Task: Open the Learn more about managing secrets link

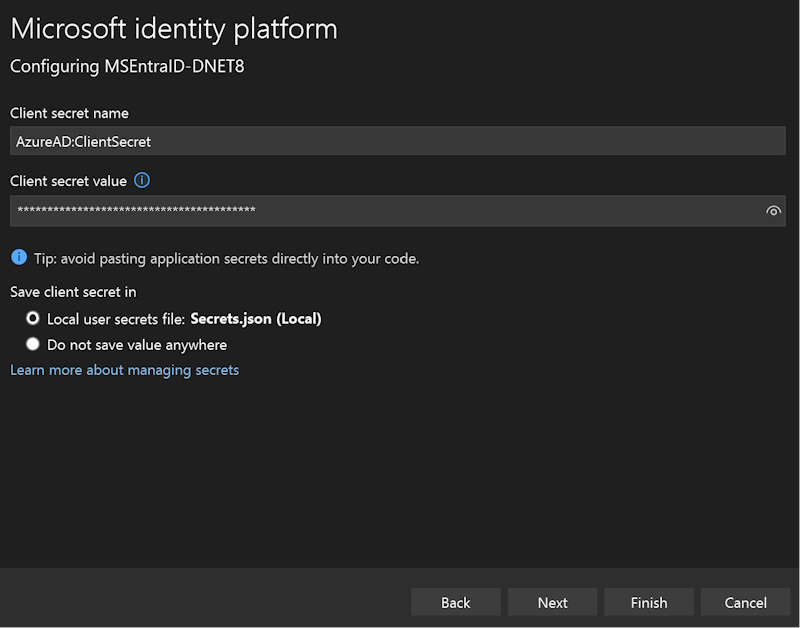Action: (x=124, y=370)
